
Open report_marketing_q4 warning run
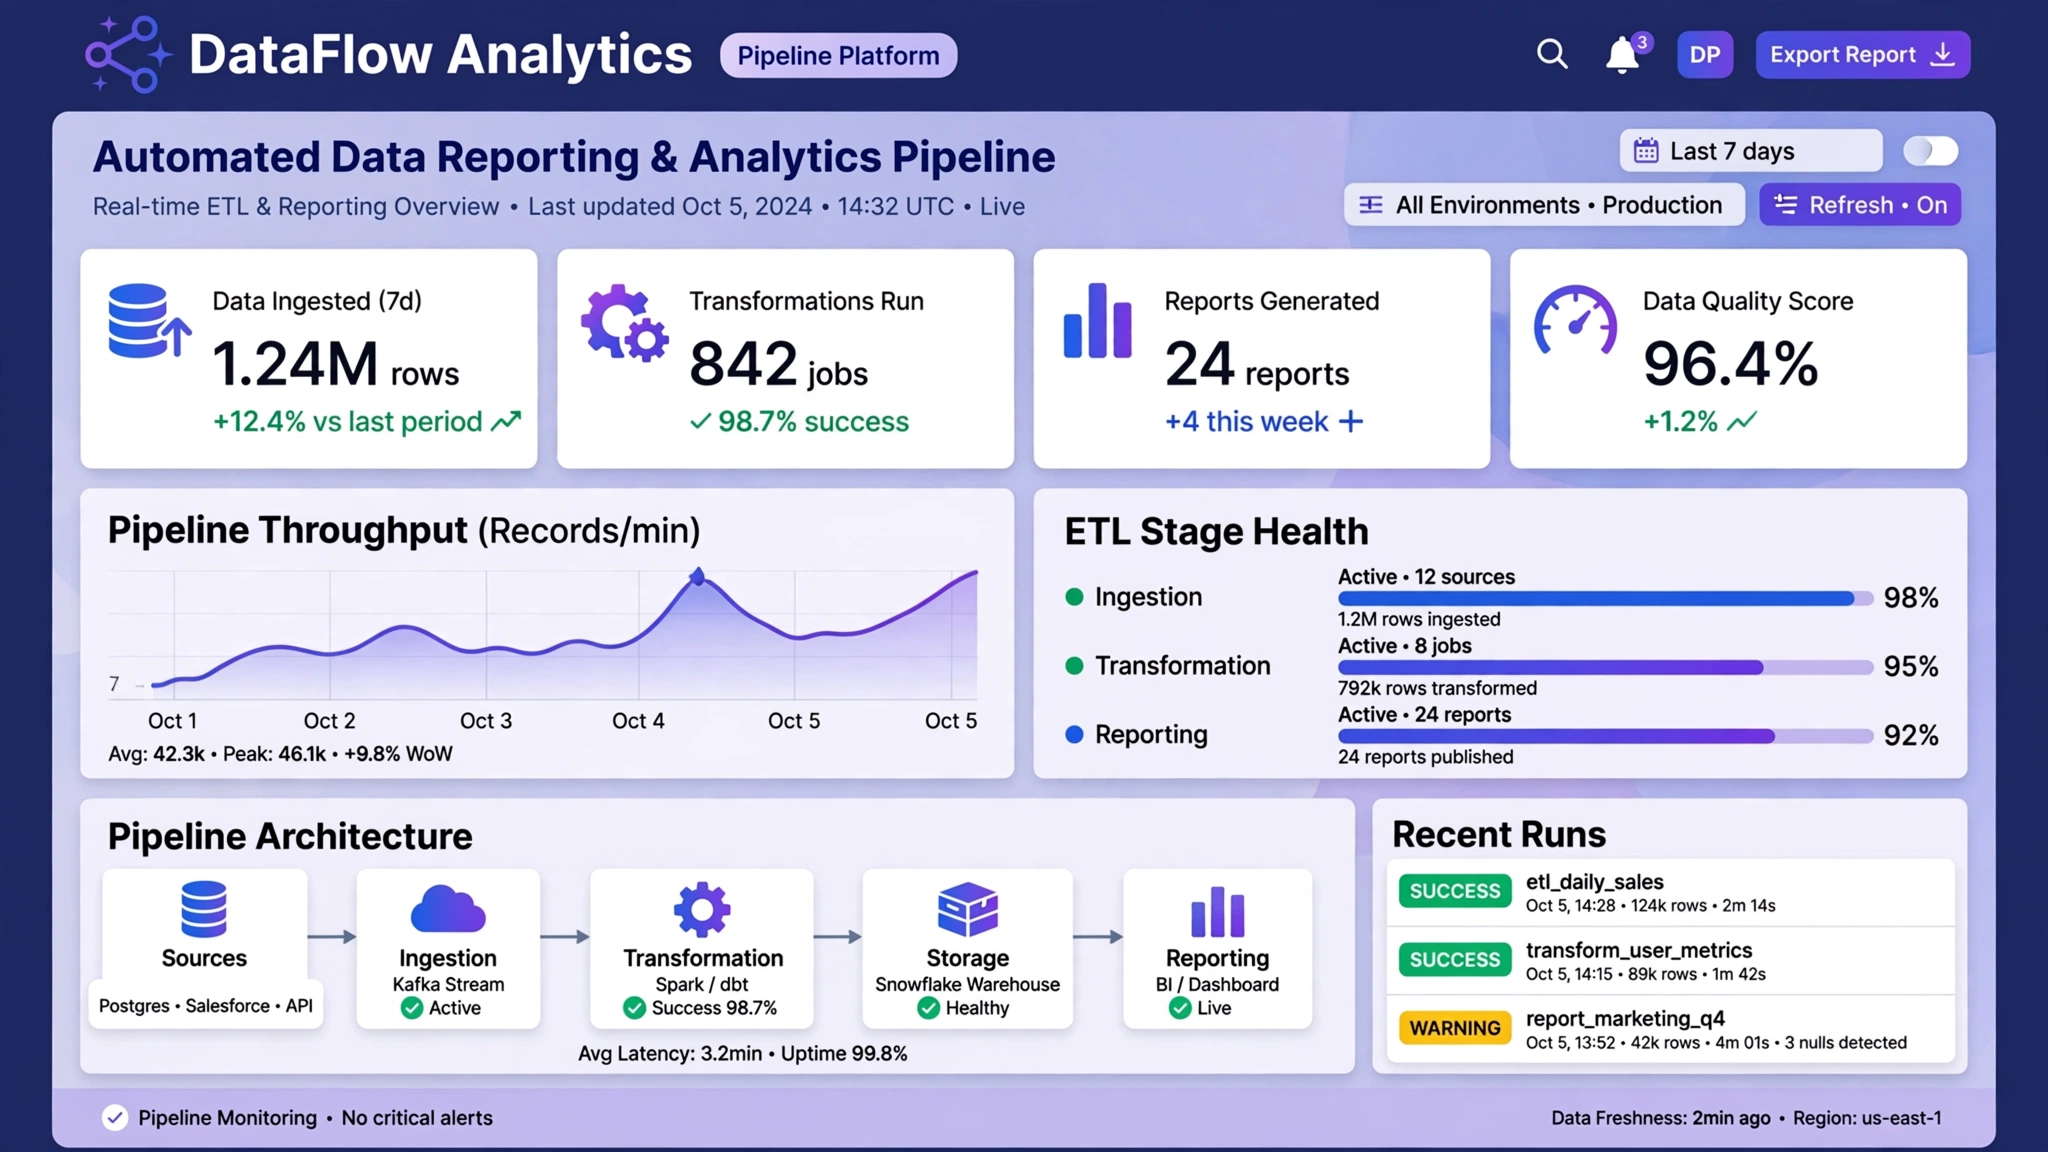(1670, 1029)
